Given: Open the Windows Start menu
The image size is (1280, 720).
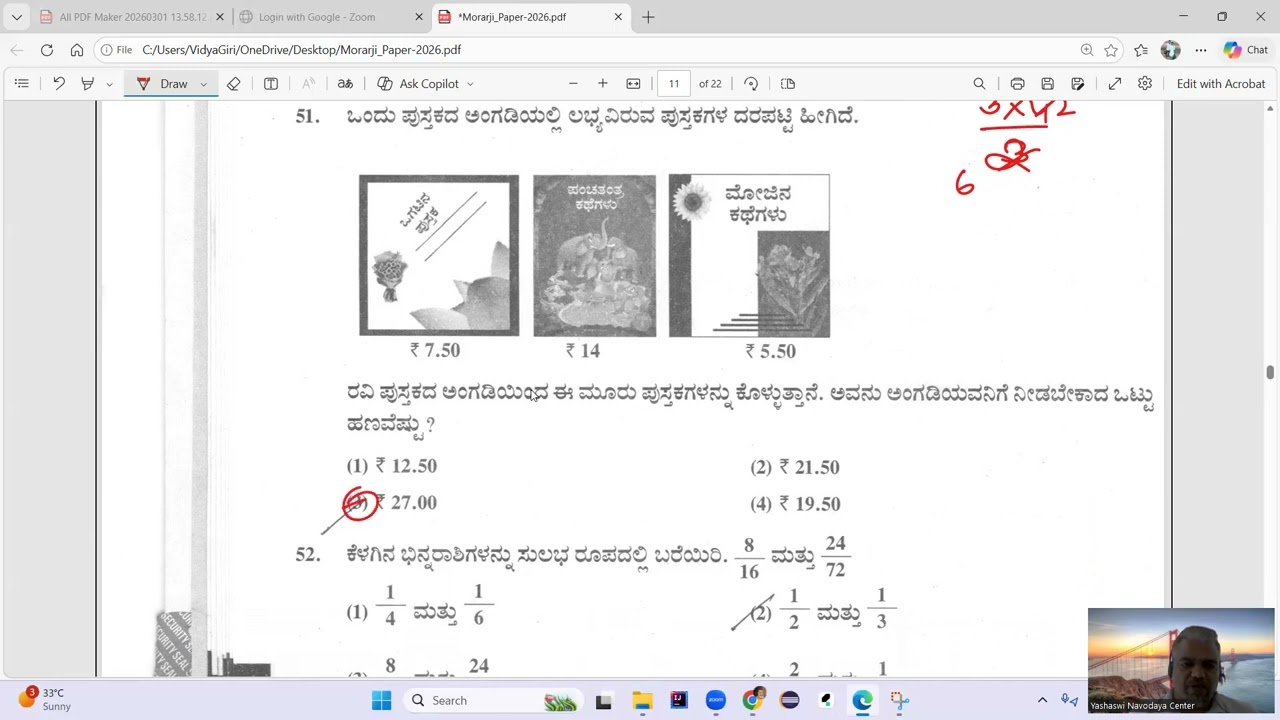Looking at the screenshot, I should 381,700.
